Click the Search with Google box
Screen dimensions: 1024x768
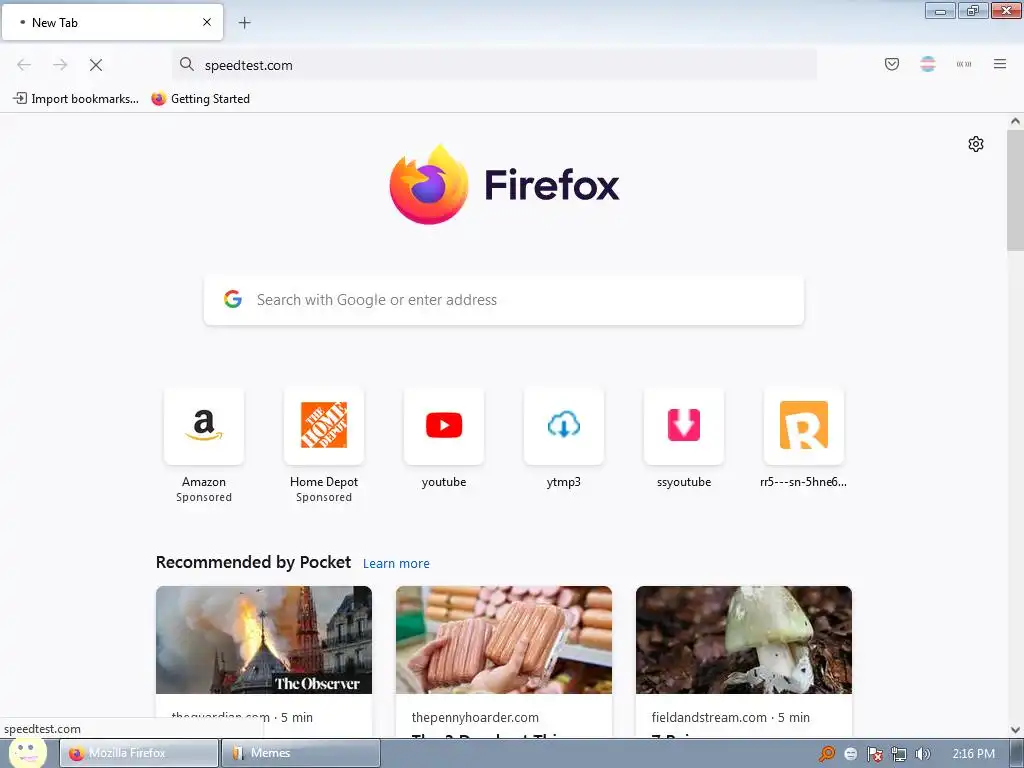click(504, 300)
